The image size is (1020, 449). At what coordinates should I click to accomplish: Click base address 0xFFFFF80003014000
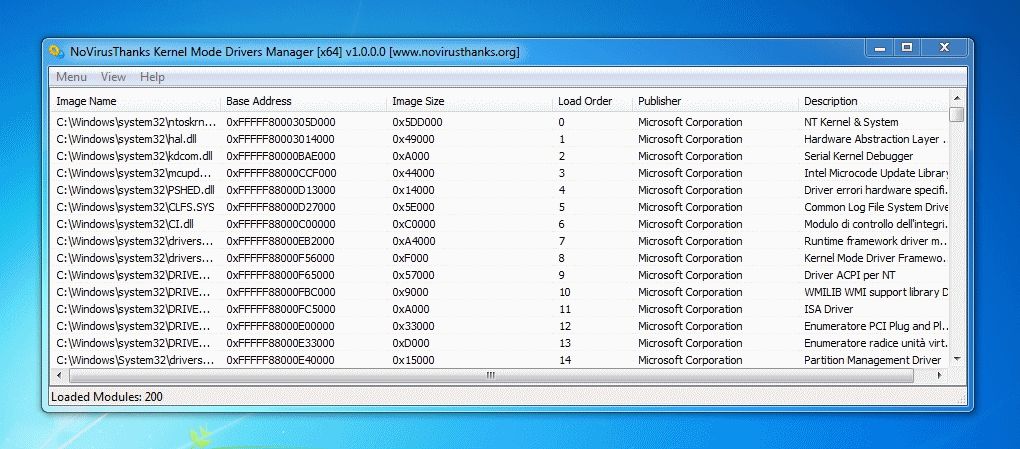pyautogui.click(x=280, y=139)
